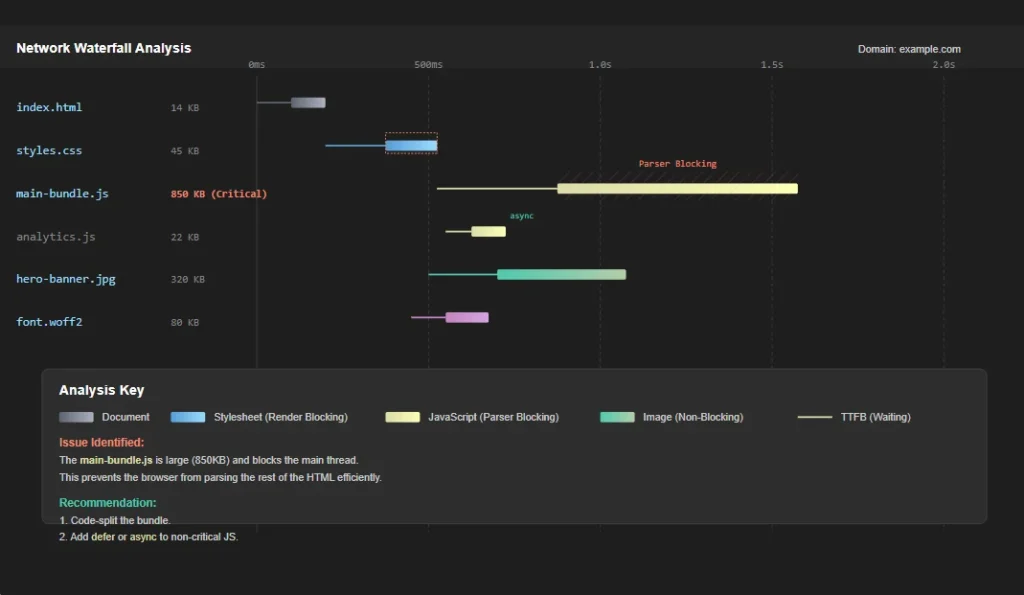The width and height of the screenshot is (1024, 595).
Task: Click the green hero-banner.jpg download bar
Action: (562, 274)
